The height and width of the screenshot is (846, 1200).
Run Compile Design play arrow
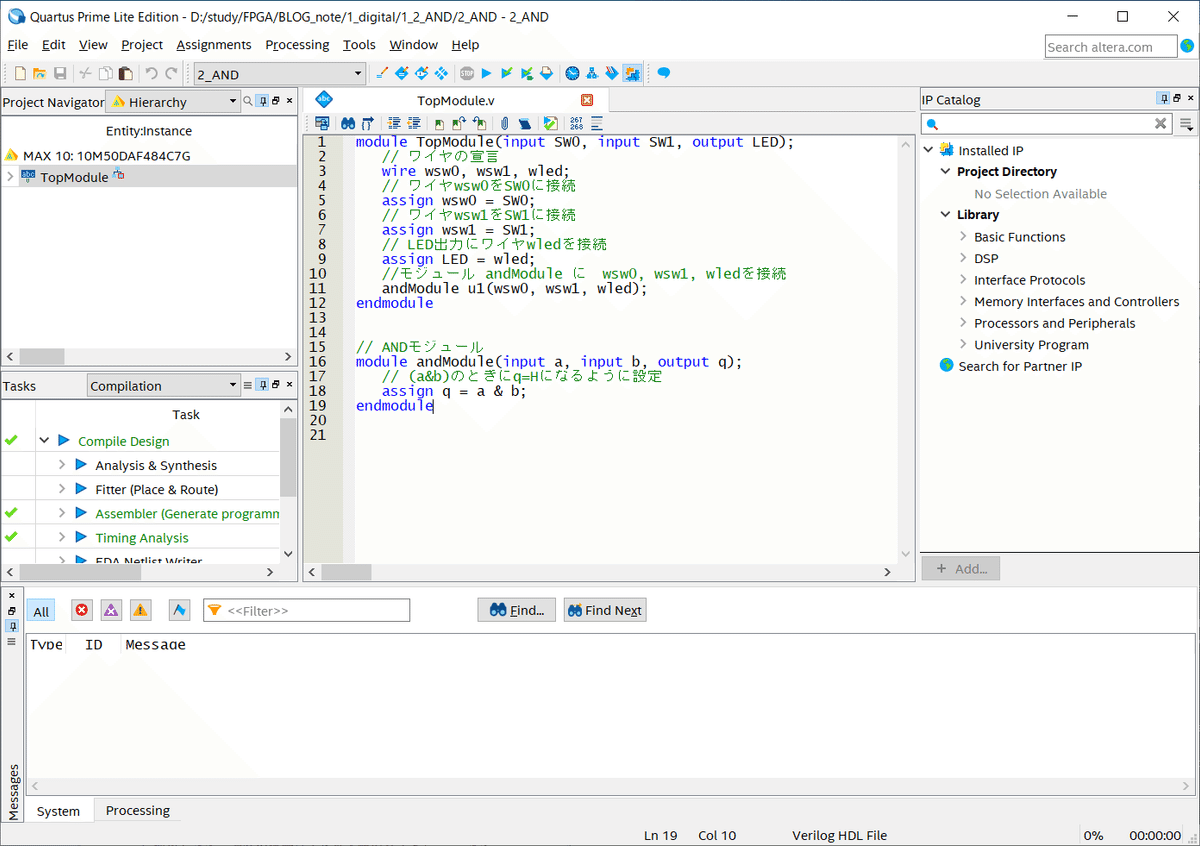(64, 441)
